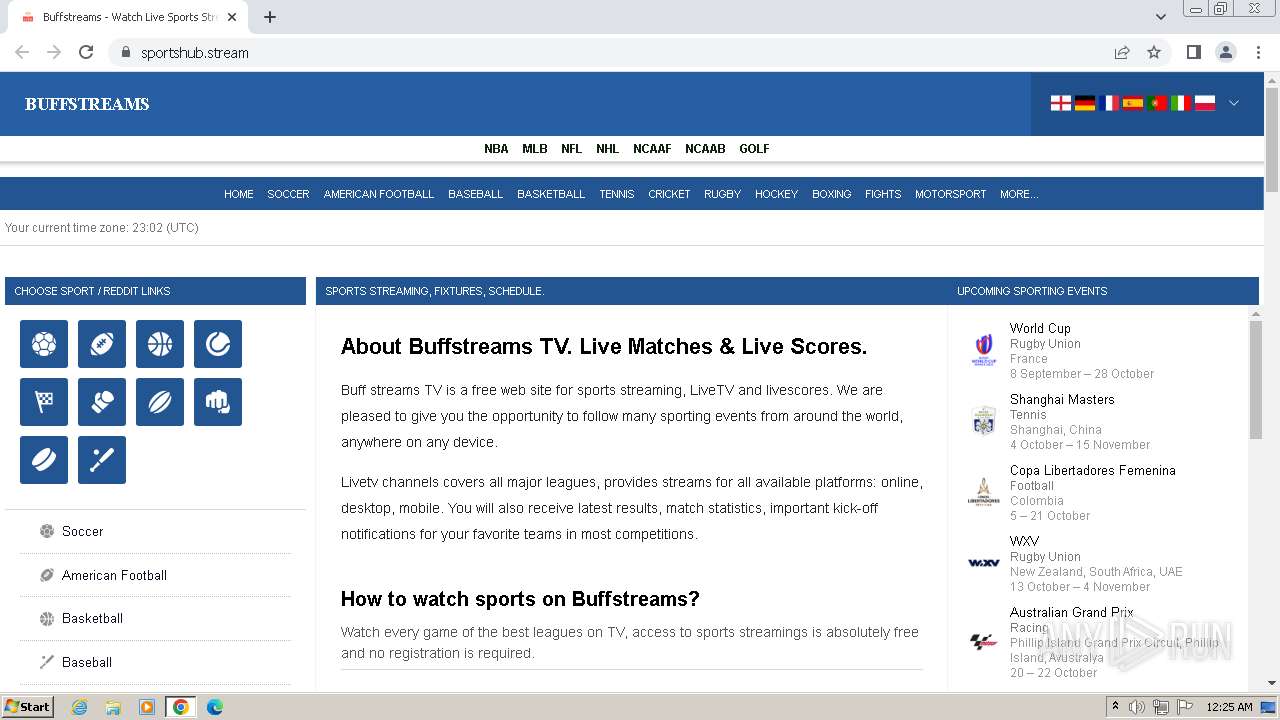Screen dimensions: 1280x720
Task: Select BASKETBALL in the nav bar
Action: 551,194
